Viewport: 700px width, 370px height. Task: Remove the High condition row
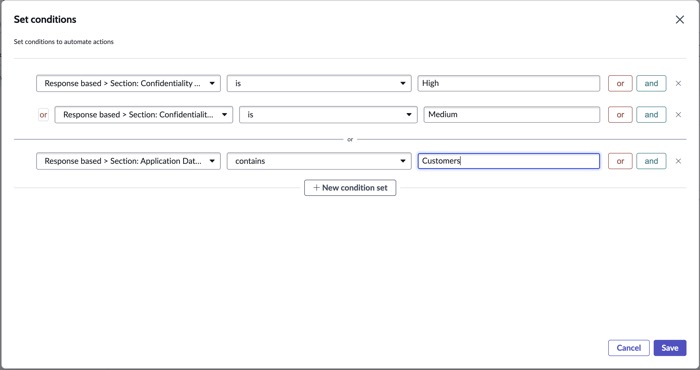pos(678,83)
